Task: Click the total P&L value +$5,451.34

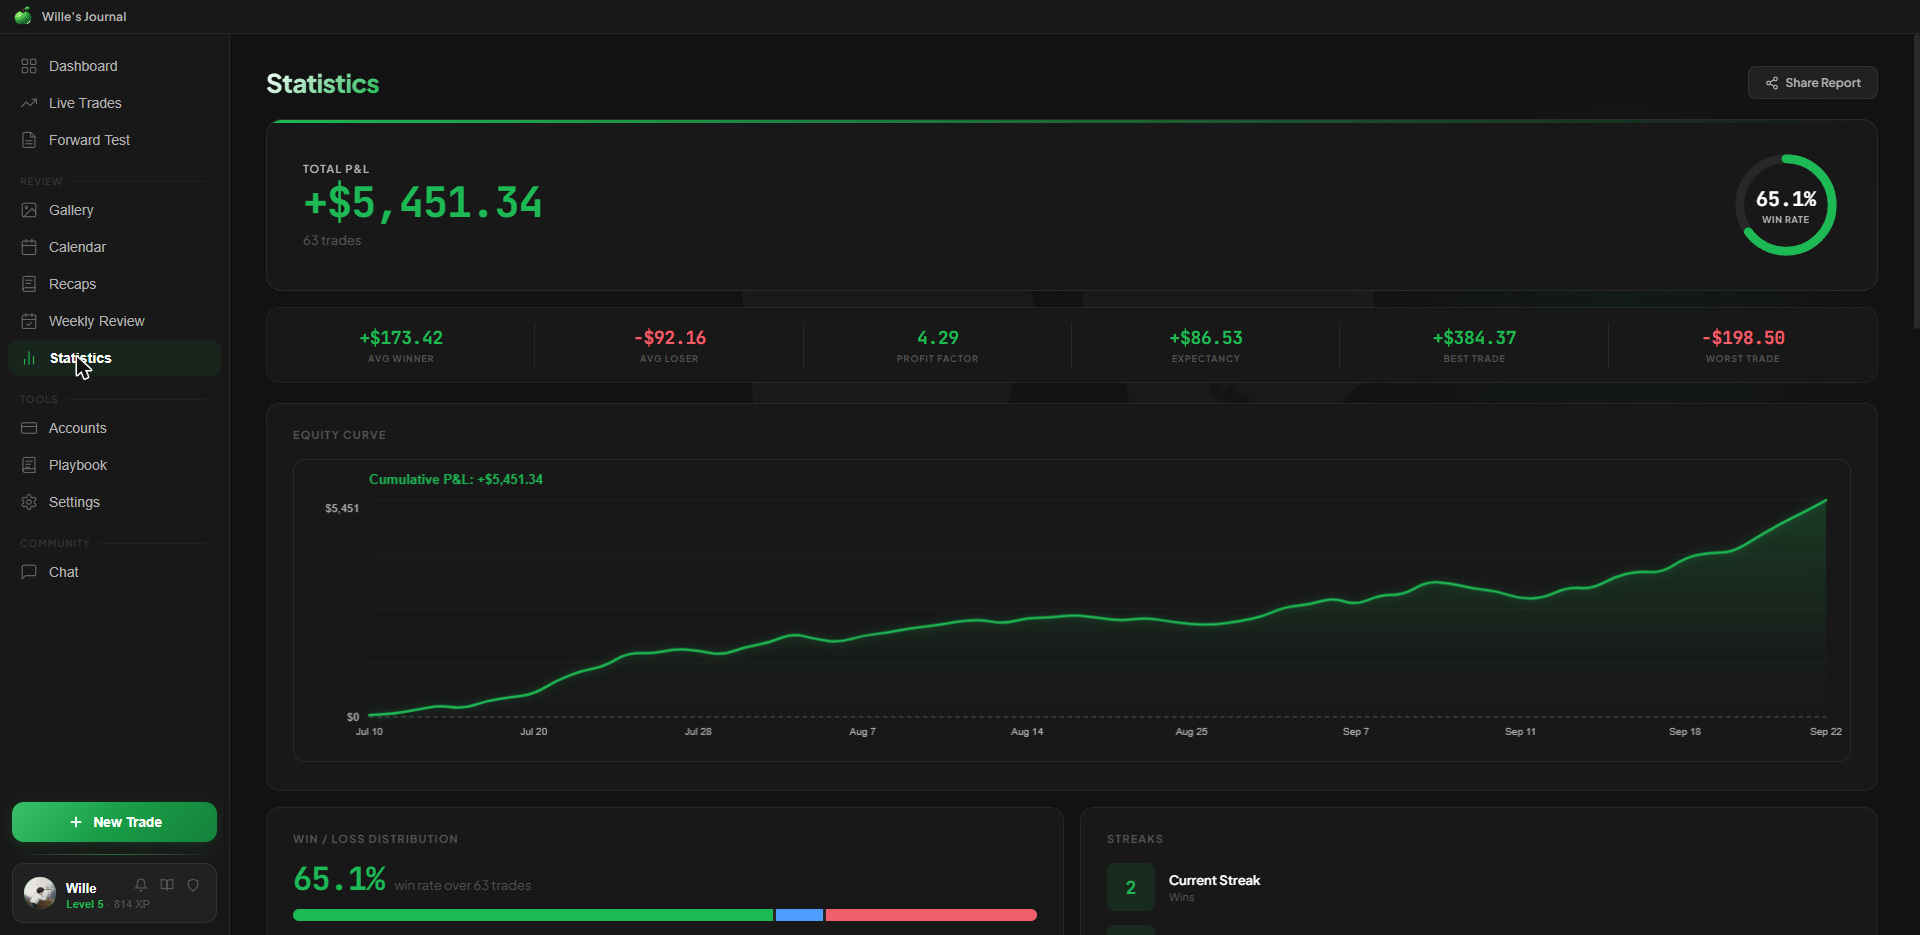Action: tap(423, 203)
